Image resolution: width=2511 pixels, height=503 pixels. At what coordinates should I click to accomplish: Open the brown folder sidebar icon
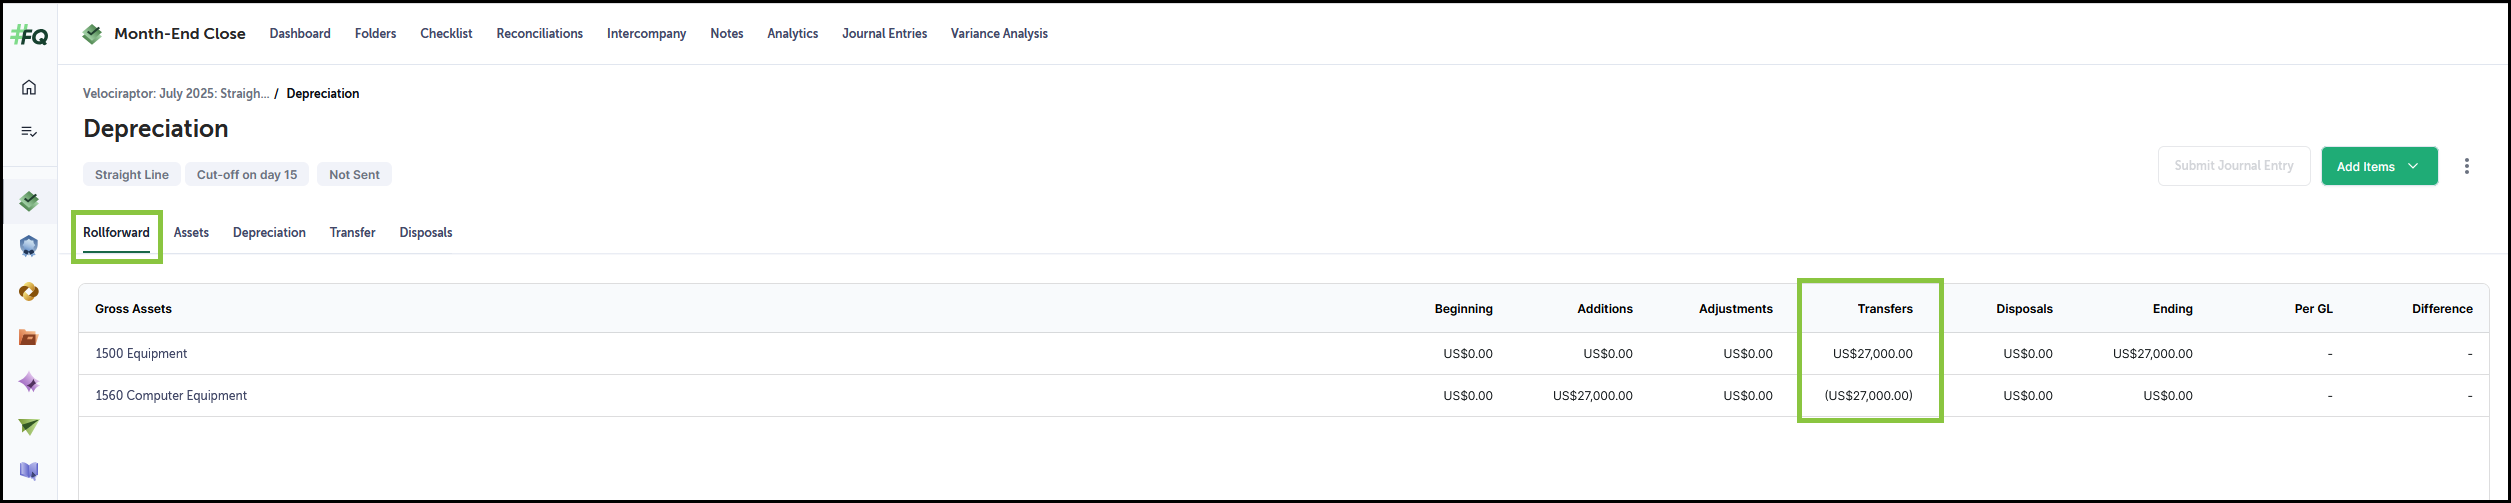(29, 337)
